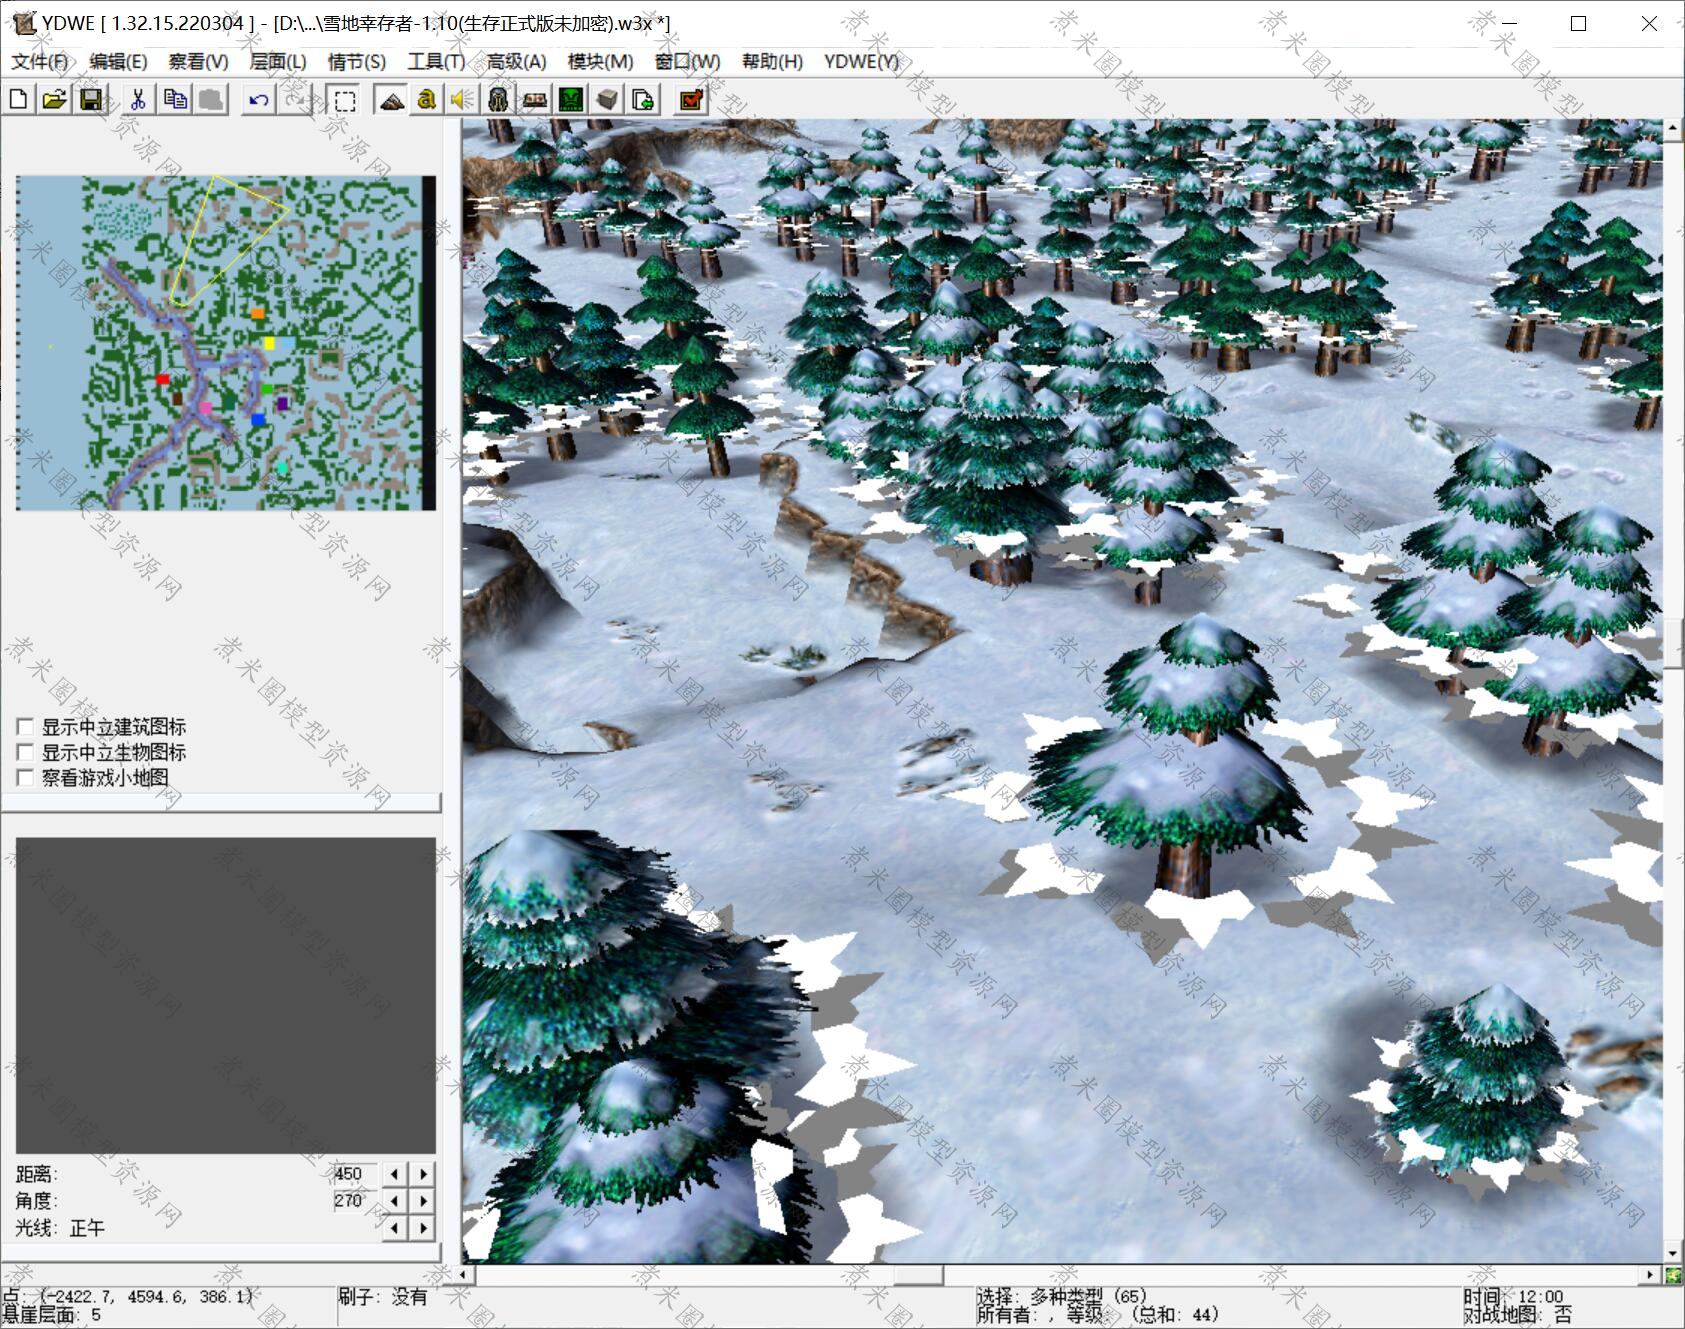Decrease 角度 with left arrow button
The width and height of the screenshot is (1685, 1329).
click(x=395, y=1201)
